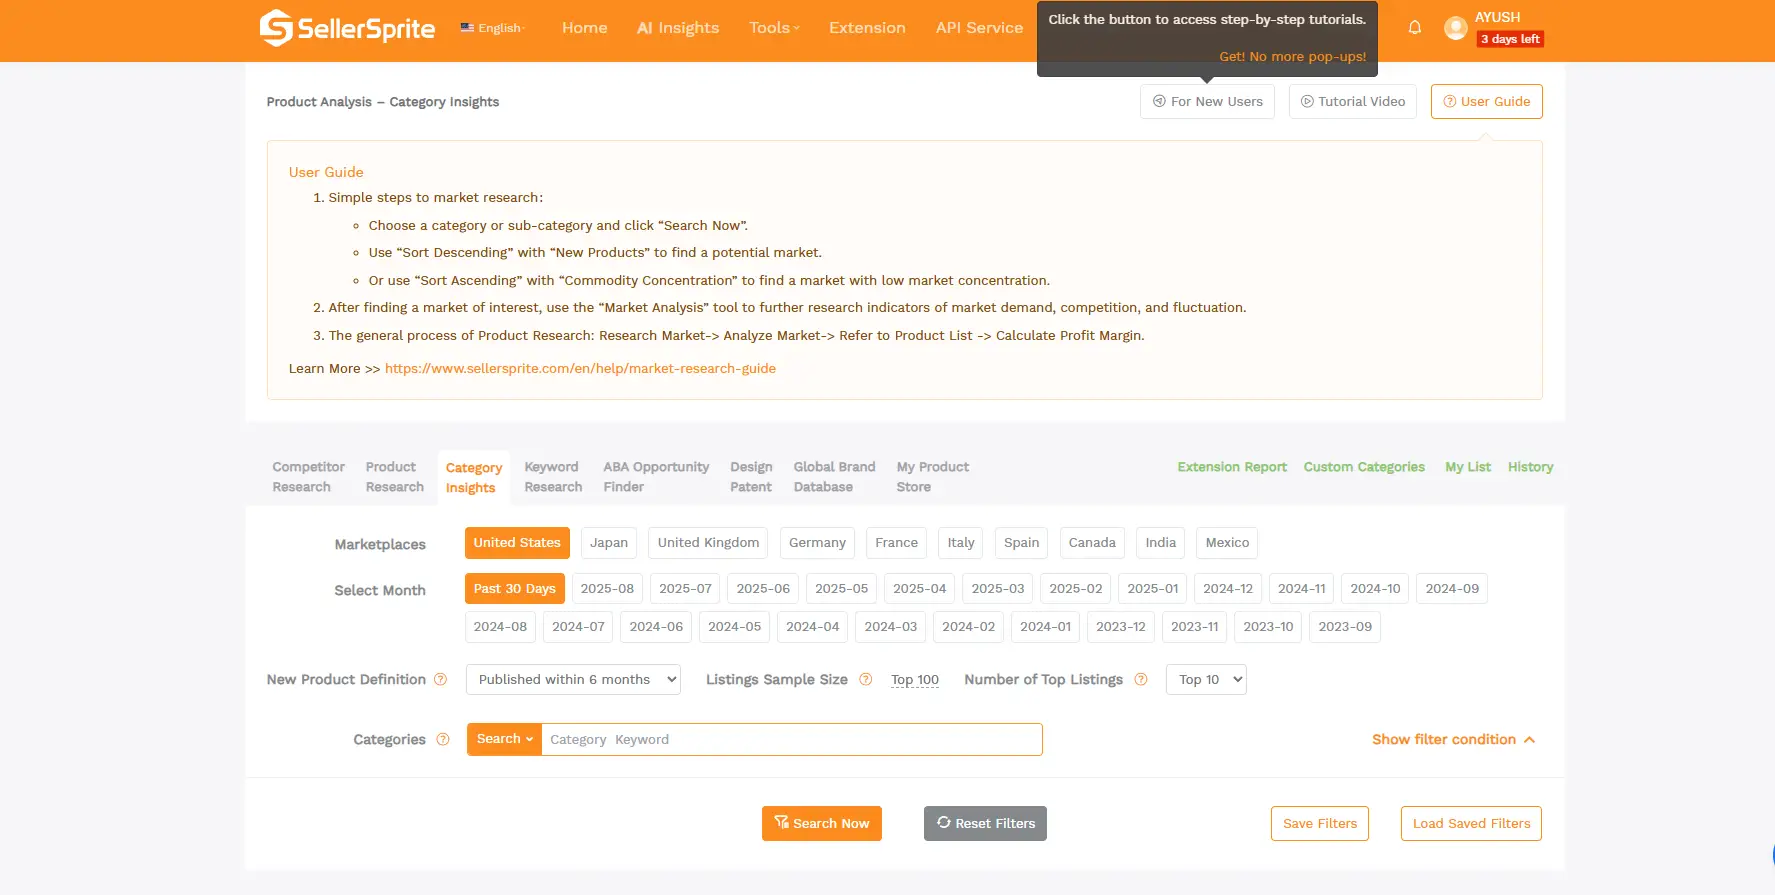1775x895 pixels.
Task: Select the Japan marketplace
Action: (609, 543)
